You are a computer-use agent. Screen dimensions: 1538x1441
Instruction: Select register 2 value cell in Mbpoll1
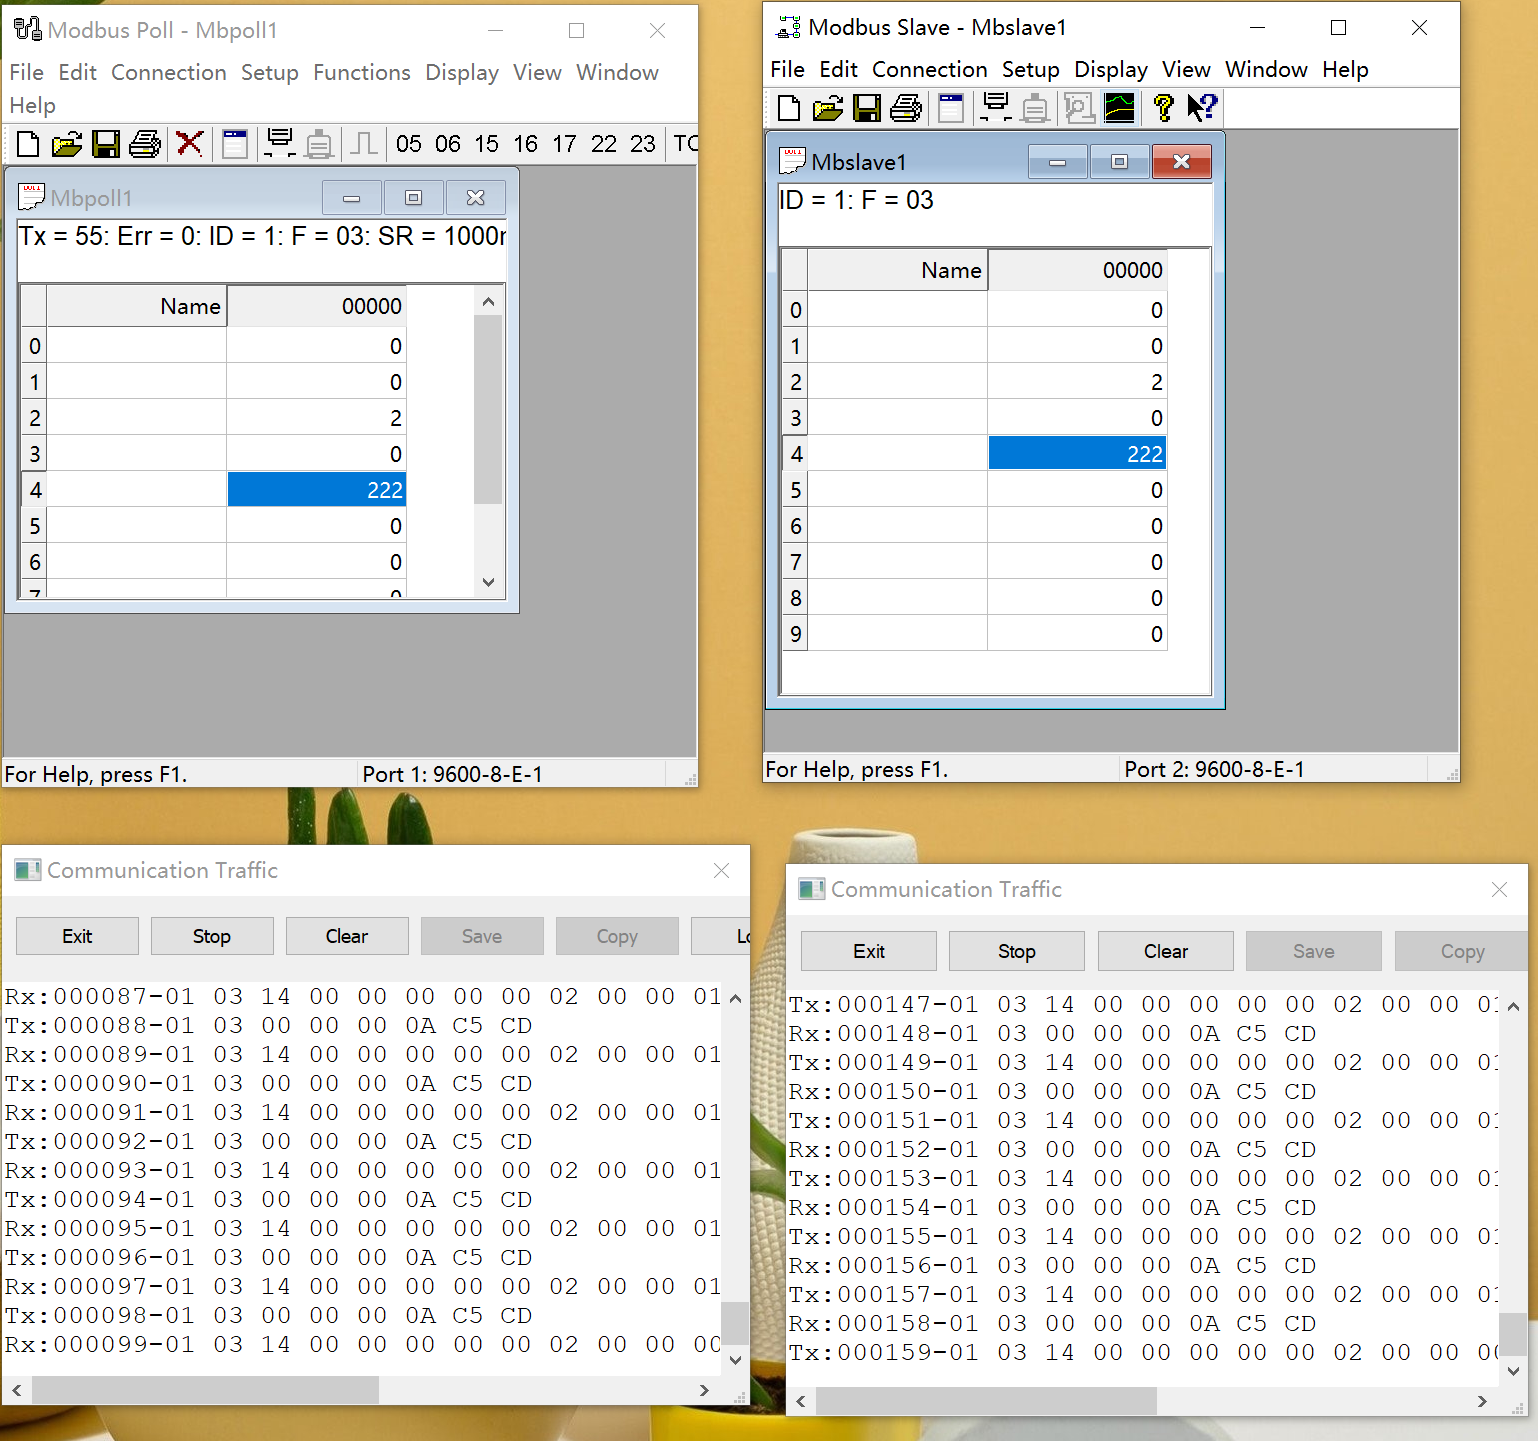point(316,417)
